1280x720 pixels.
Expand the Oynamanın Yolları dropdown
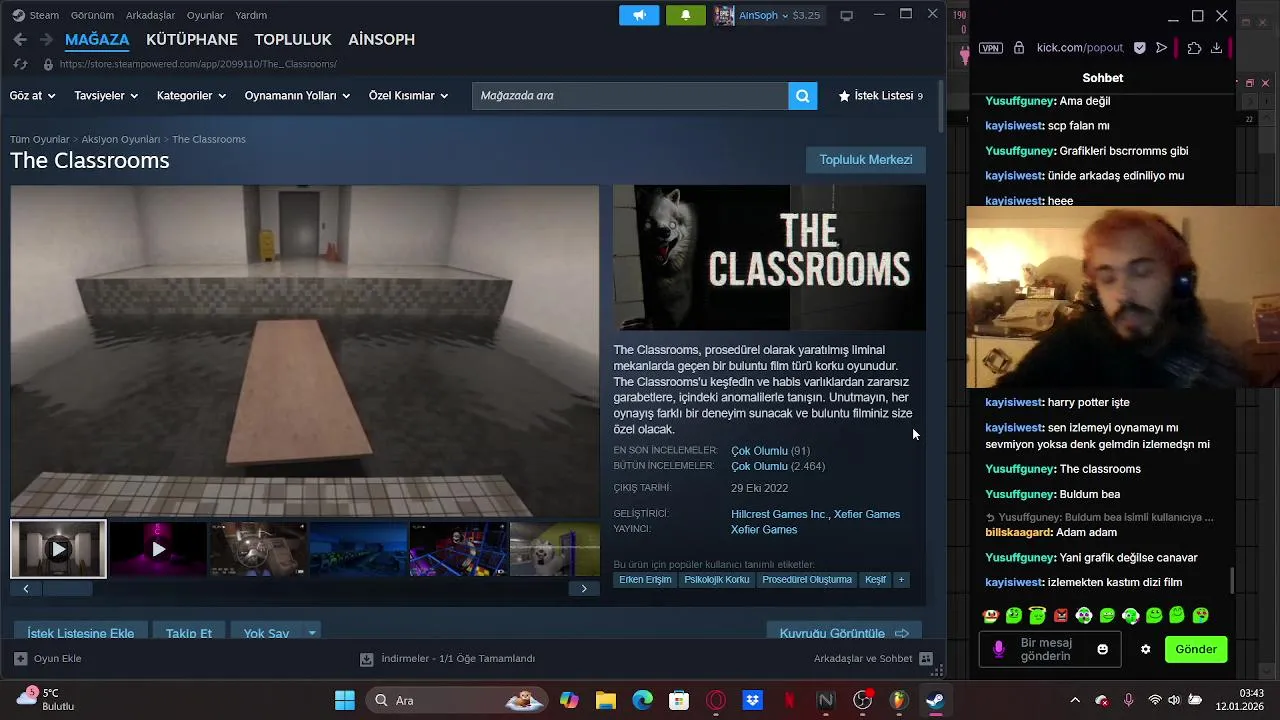[x=297, y=96]
